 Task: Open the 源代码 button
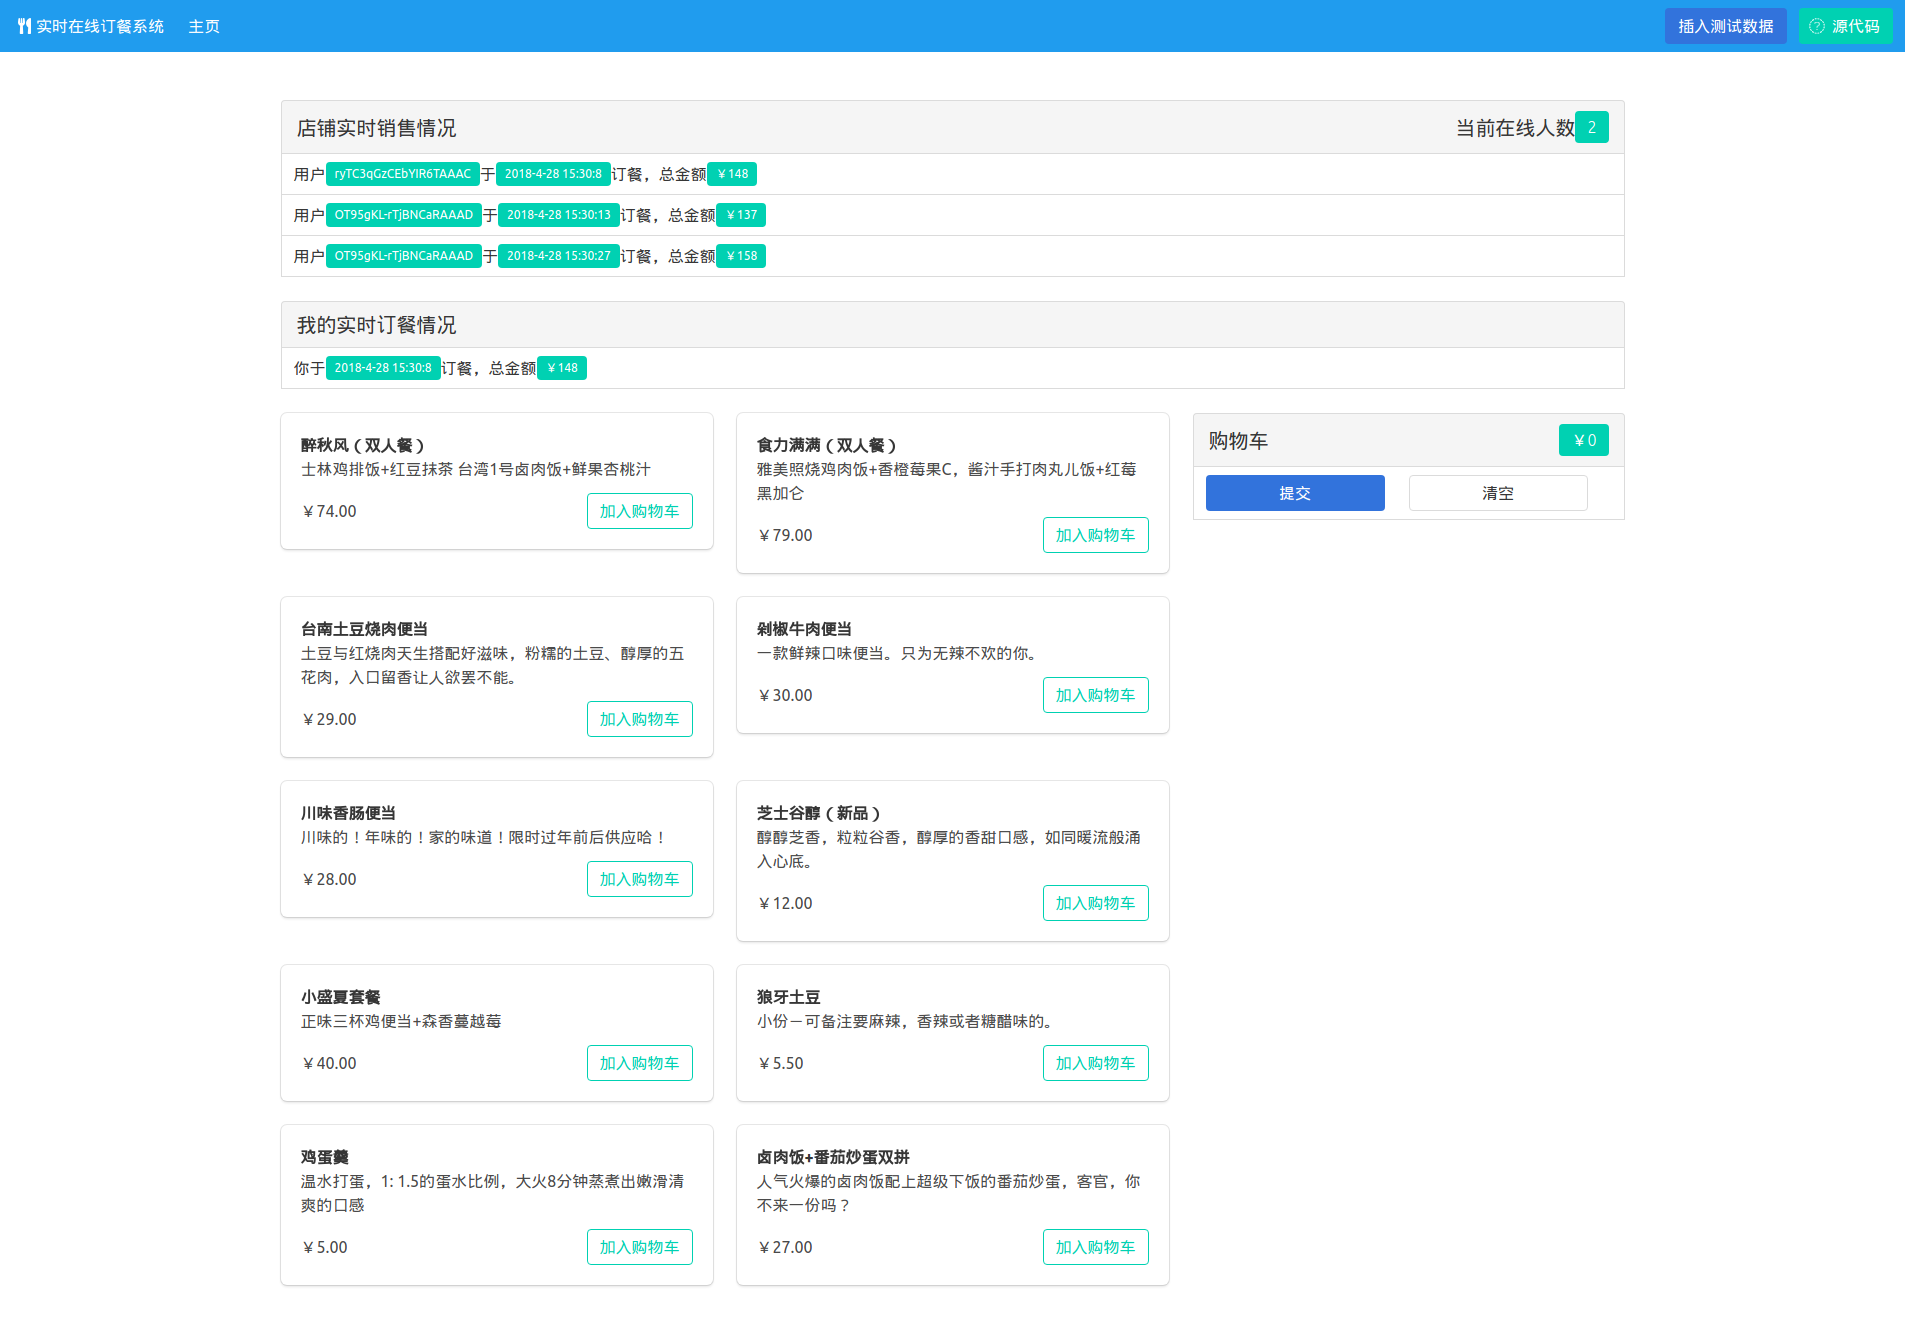pyautogui.click(x=1845, y=26)
